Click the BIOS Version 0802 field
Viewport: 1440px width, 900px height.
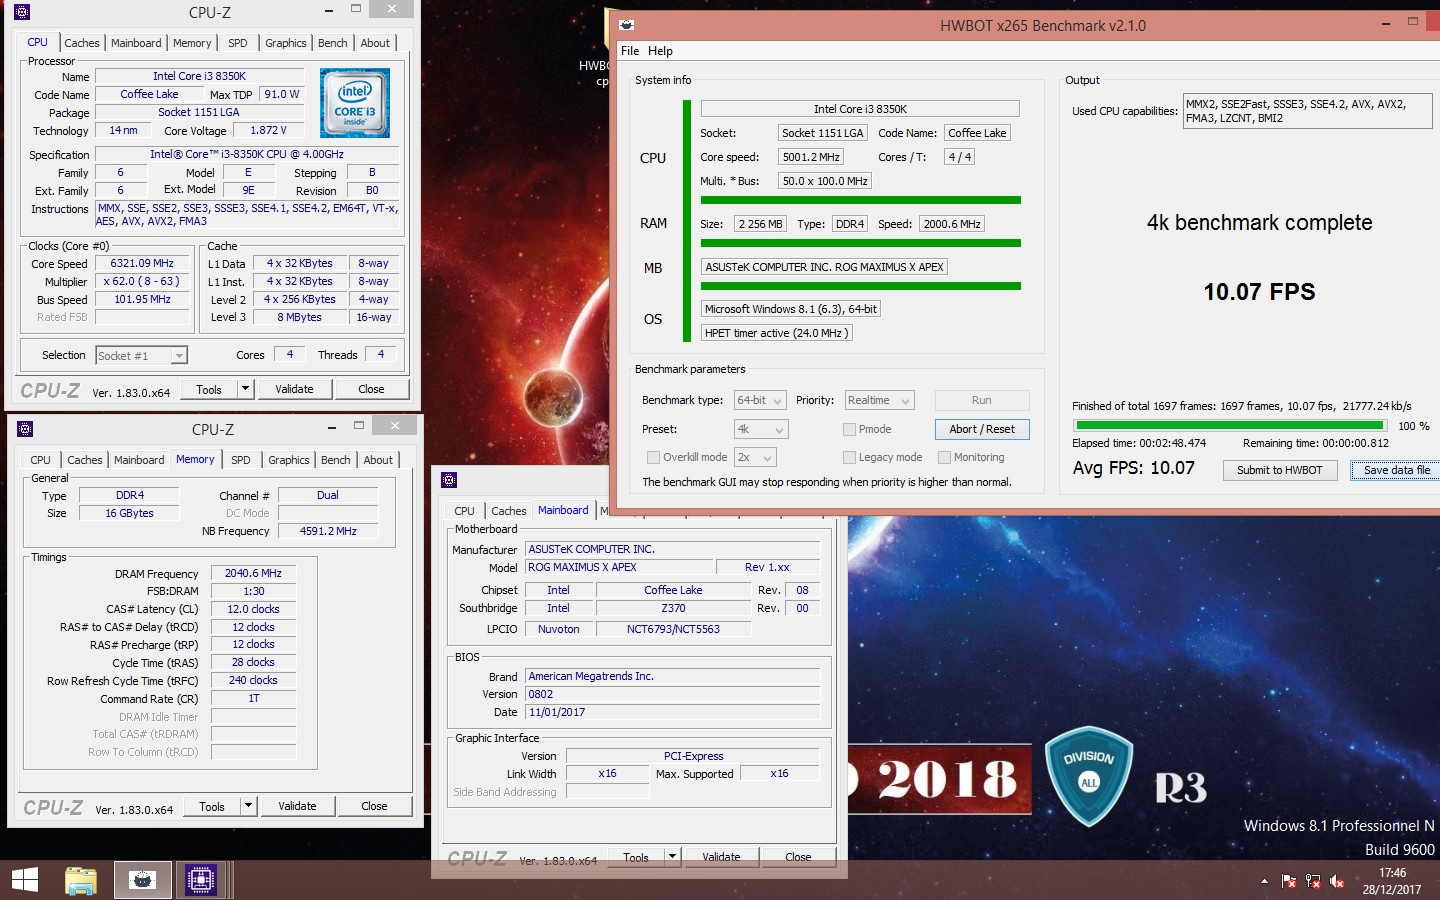tap(673, 694)
